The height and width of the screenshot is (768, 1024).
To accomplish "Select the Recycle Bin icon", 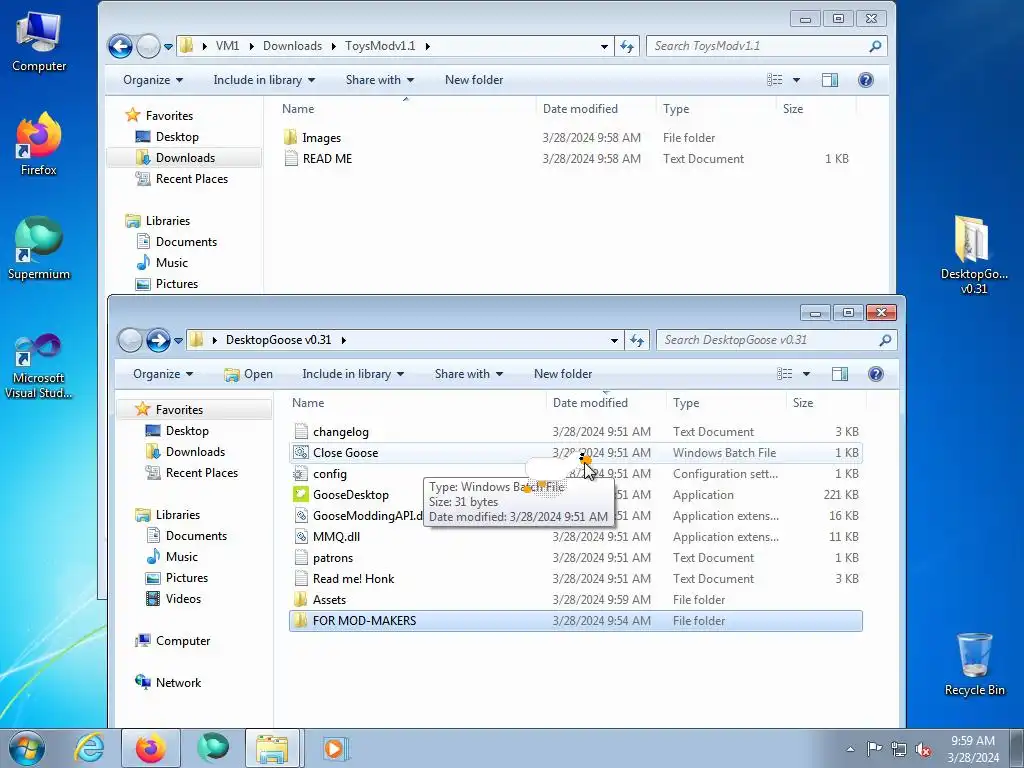I will [x=974, y=664].
